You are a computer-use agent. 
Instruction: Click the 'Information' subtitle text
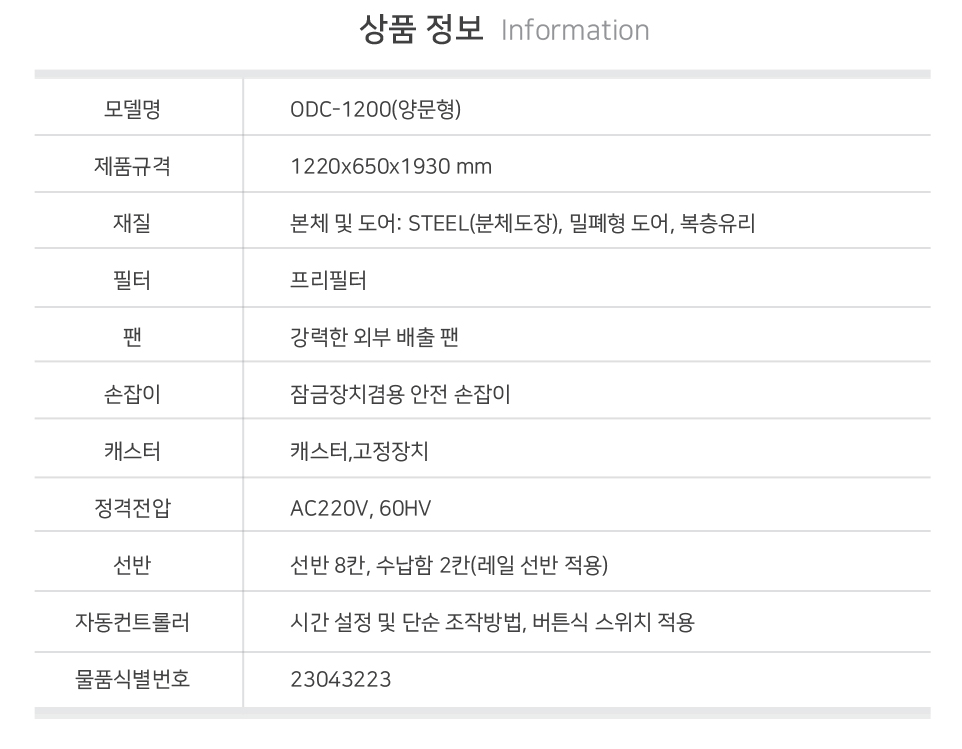point(574,30)
